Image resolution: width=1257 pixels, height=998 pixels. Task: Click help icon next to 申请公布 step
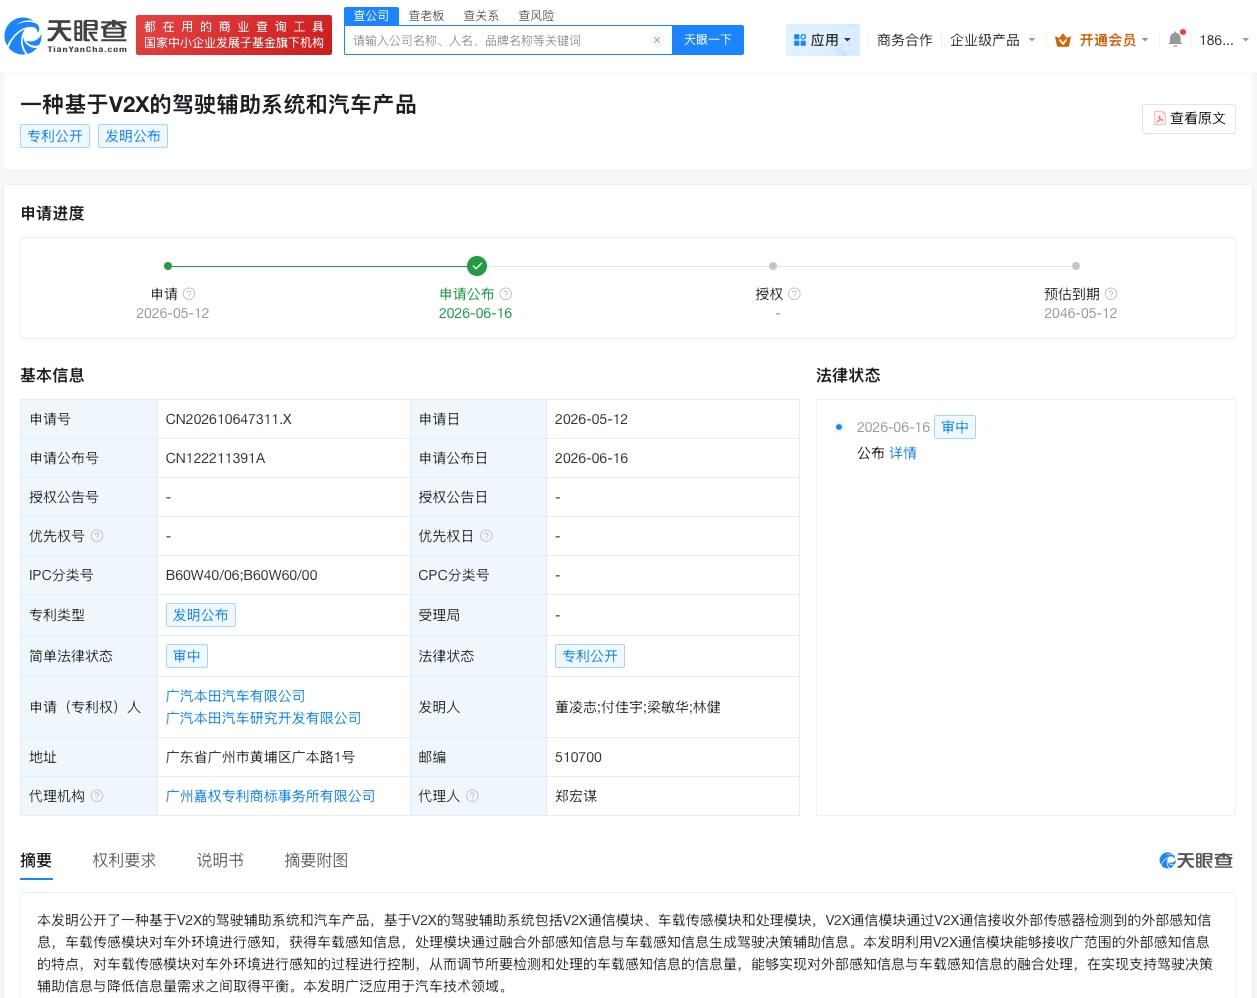pyautogui.click(x=505, y=294)
